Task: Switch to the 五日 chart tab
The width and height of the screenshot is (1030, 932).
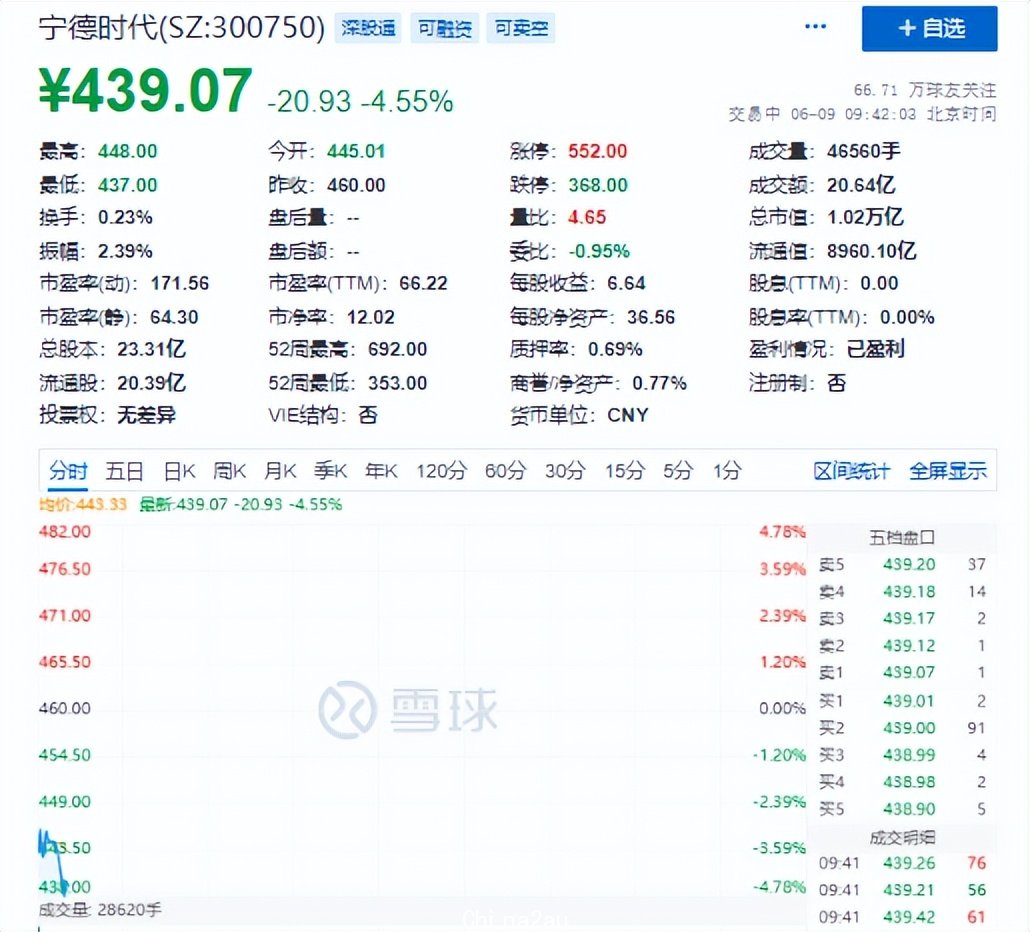Action: pyautogui.click(x=124, y=471)
